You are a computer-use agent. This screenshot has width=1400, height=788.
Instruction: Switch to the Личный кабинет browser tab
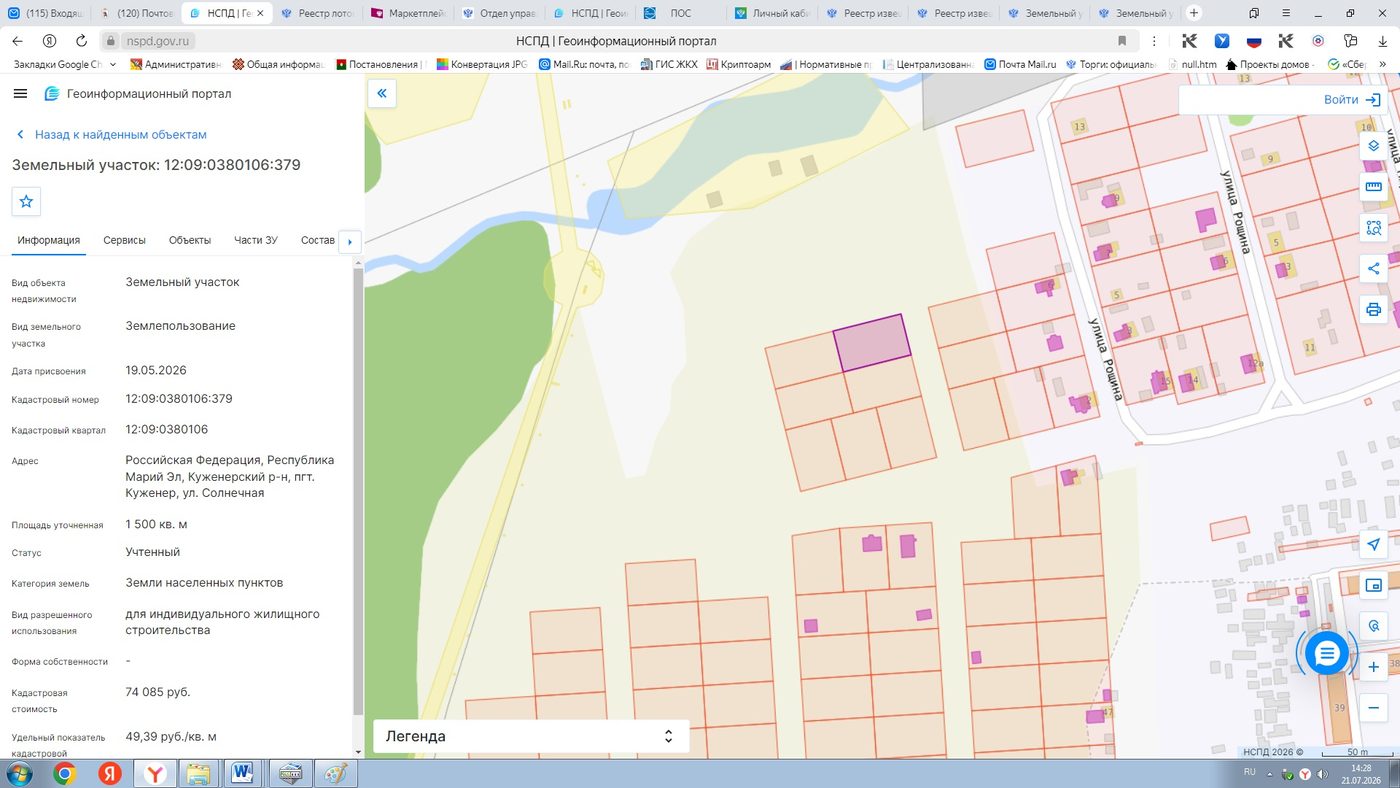click(x=770, y=14)
